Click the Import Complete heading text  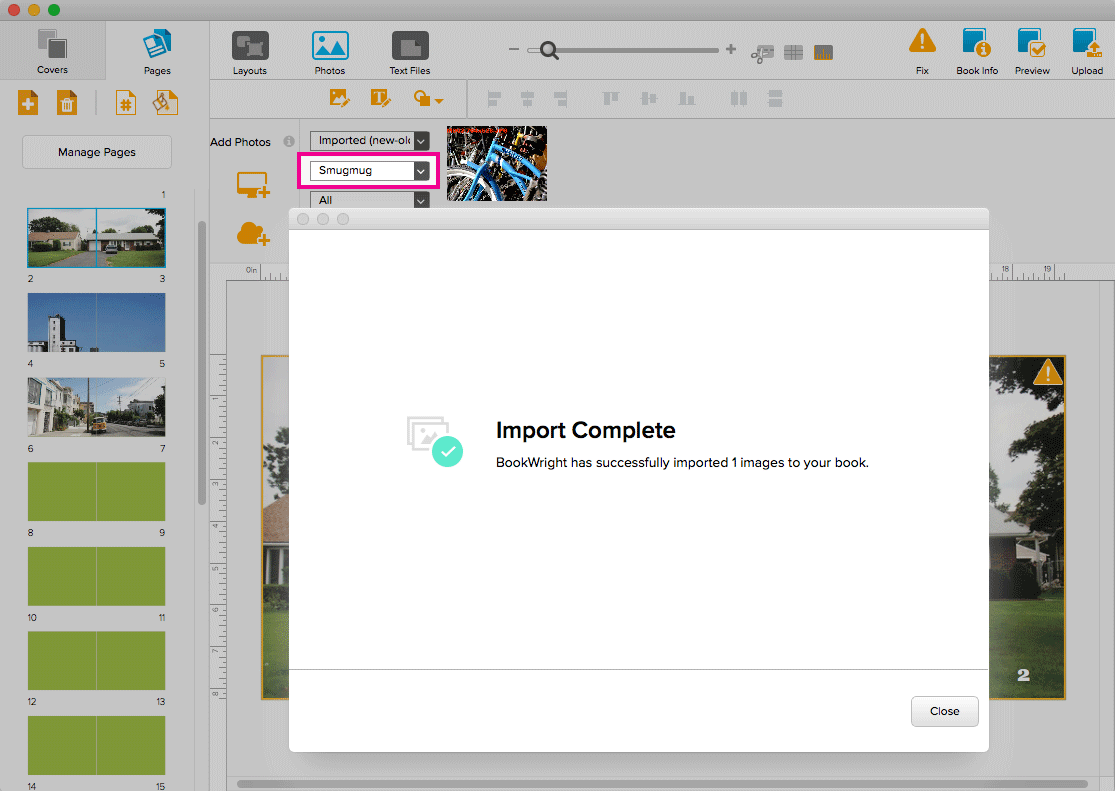585,430
